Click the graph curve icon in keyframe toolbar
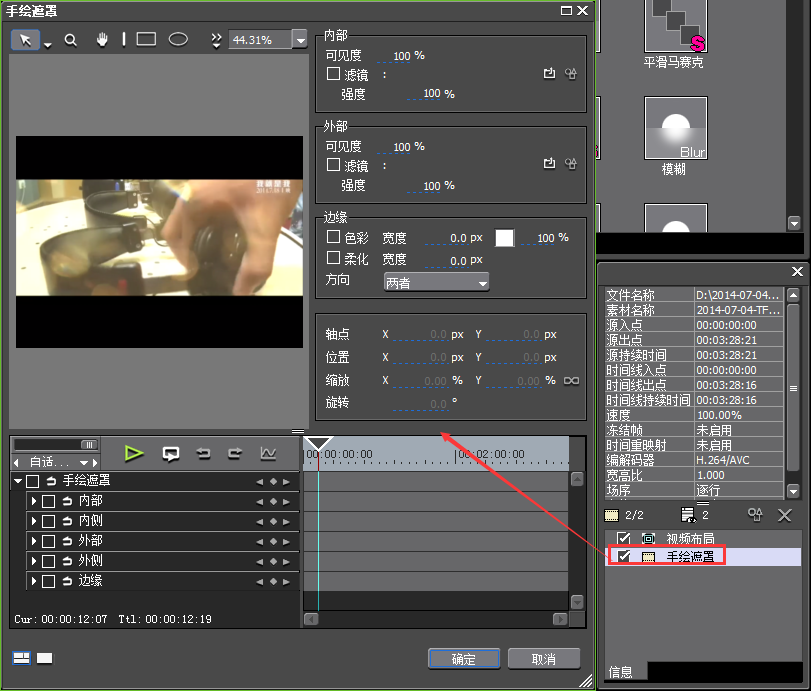Screen dimensions: 811x691 [268, 453]
